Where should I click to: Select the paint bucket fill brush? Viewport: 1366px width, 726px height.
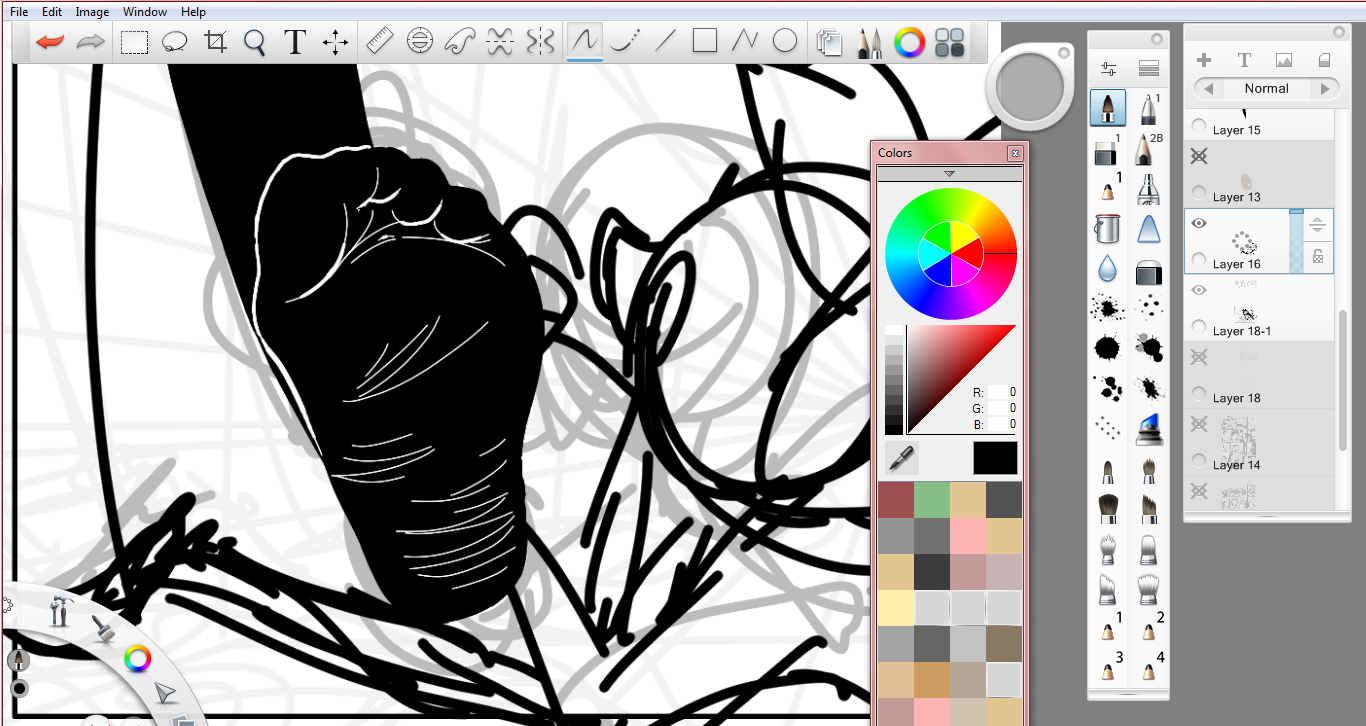1107,229
